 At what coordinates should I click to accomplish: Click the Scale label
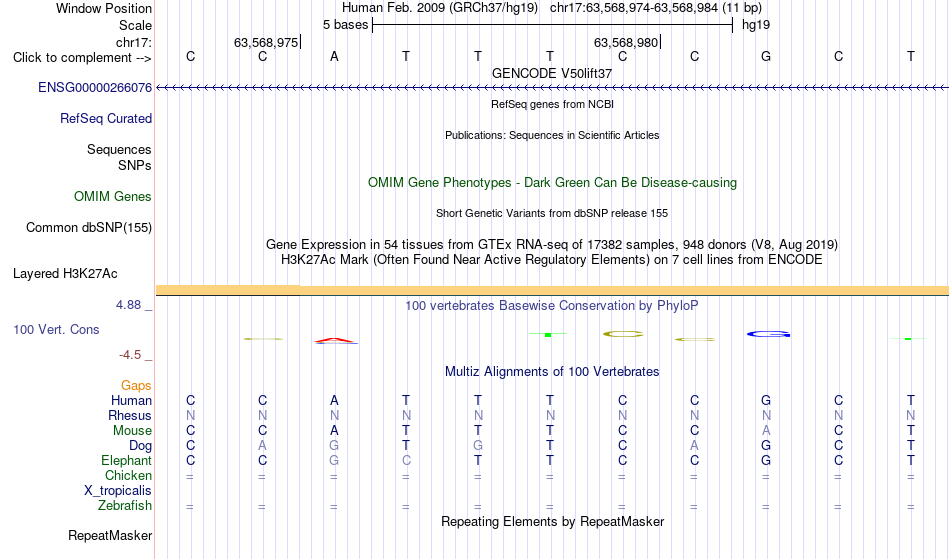pos(136,26)
